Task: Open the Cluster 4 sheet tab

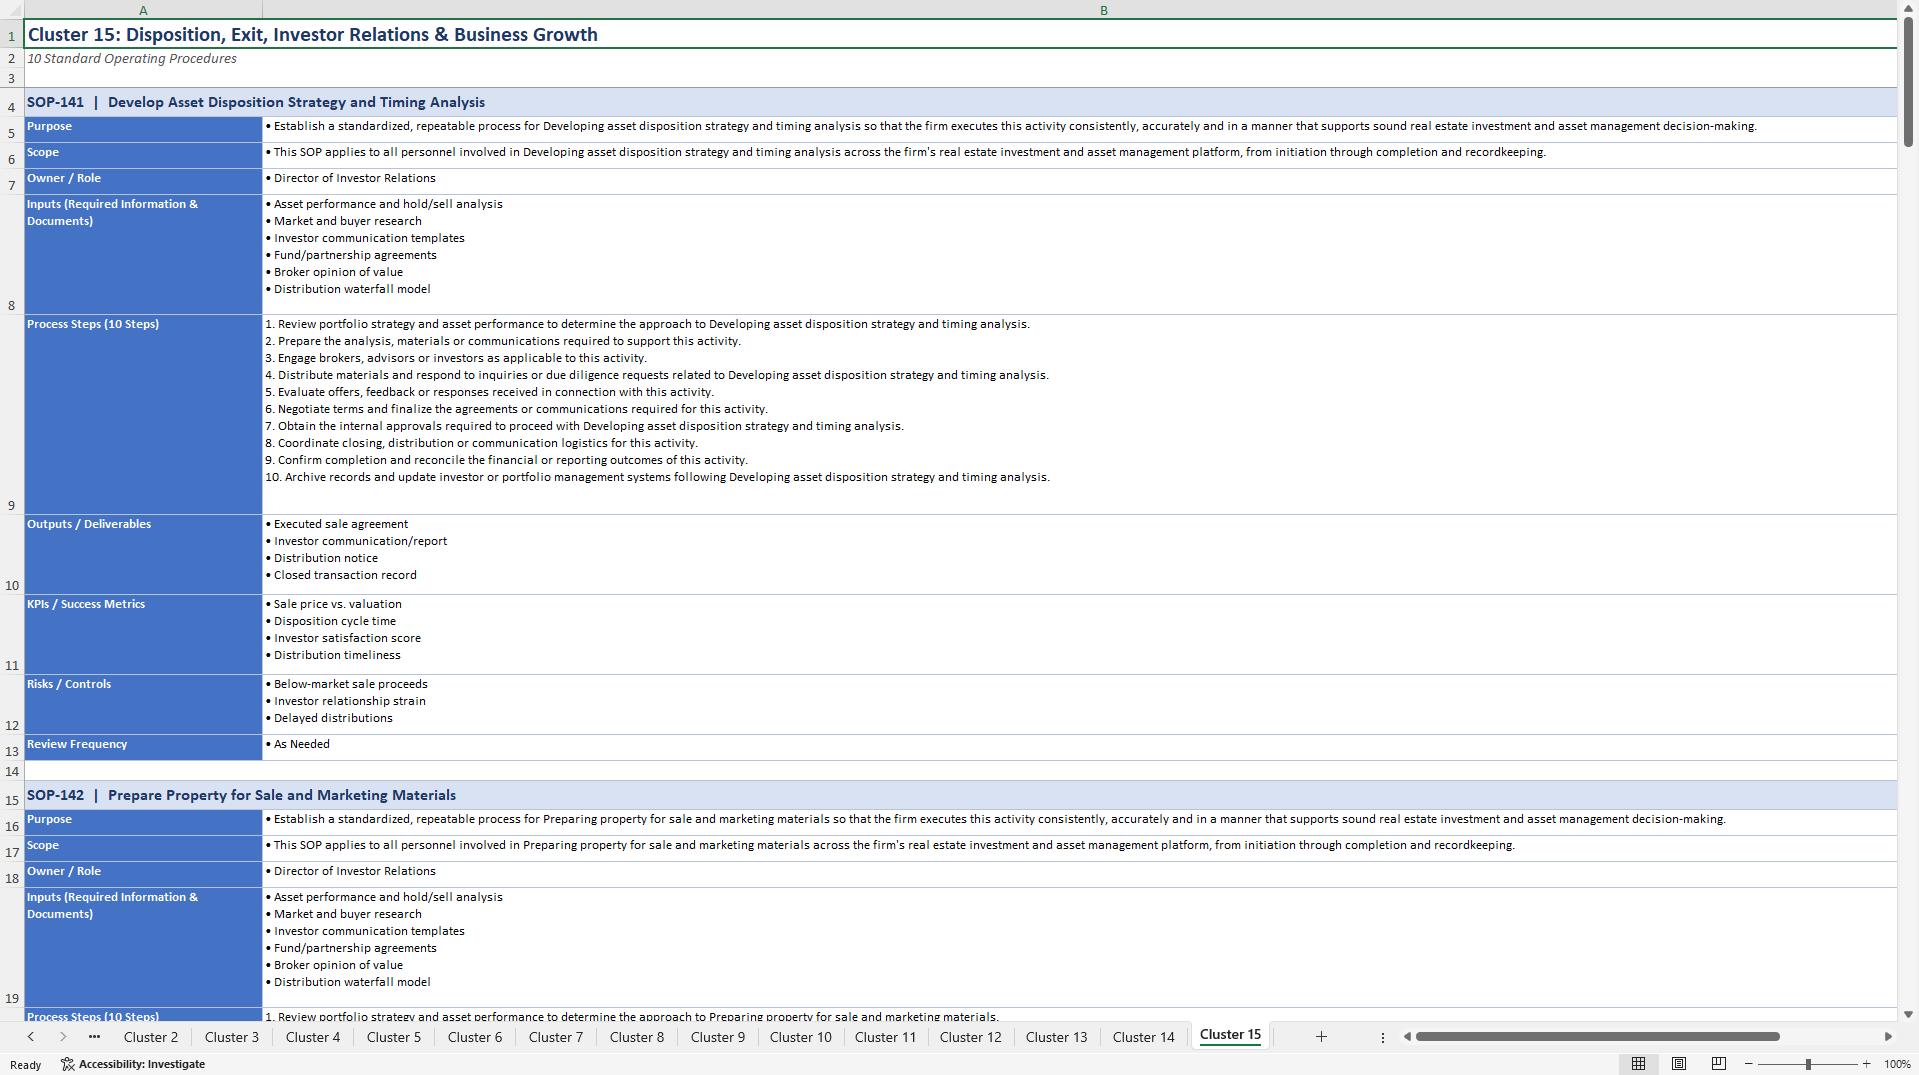Action: (313, 1037)
